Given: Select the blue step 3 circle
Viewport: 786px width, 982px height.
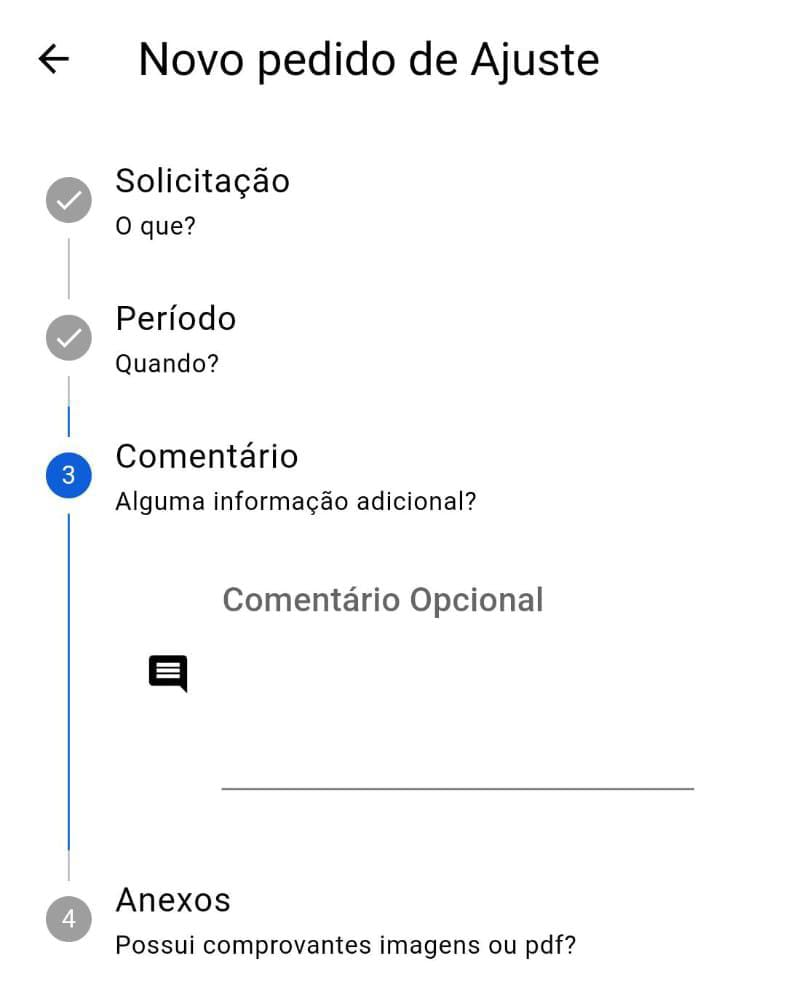Looking at the screenshot, I should point(69,475).
